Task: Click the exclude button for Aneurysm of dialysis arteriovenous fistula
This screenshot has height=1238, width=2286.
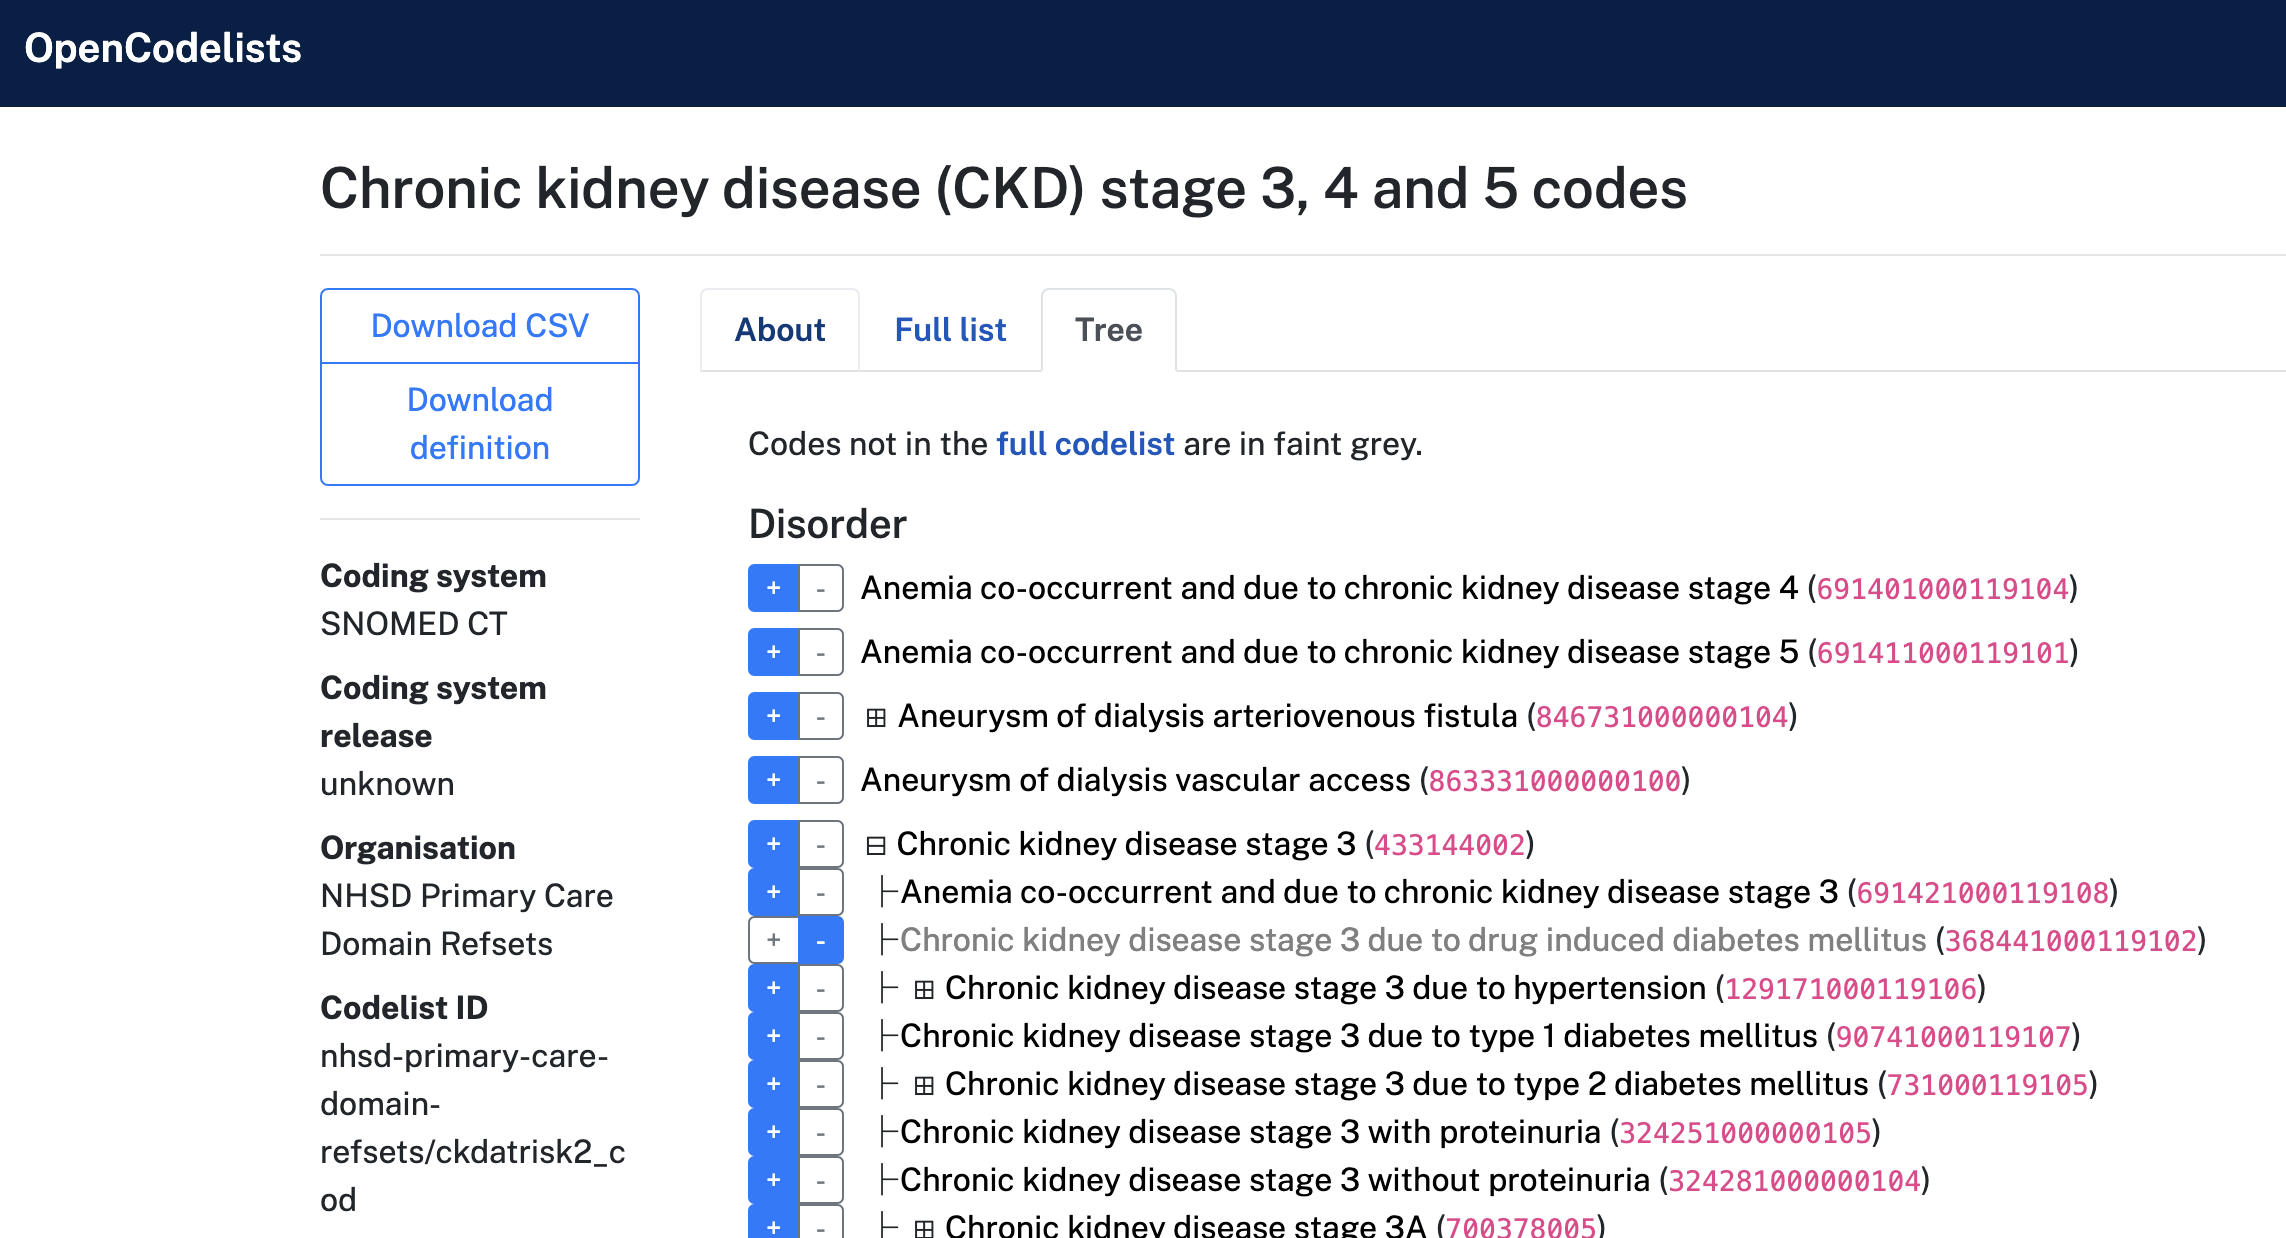Action: point(820,716)
